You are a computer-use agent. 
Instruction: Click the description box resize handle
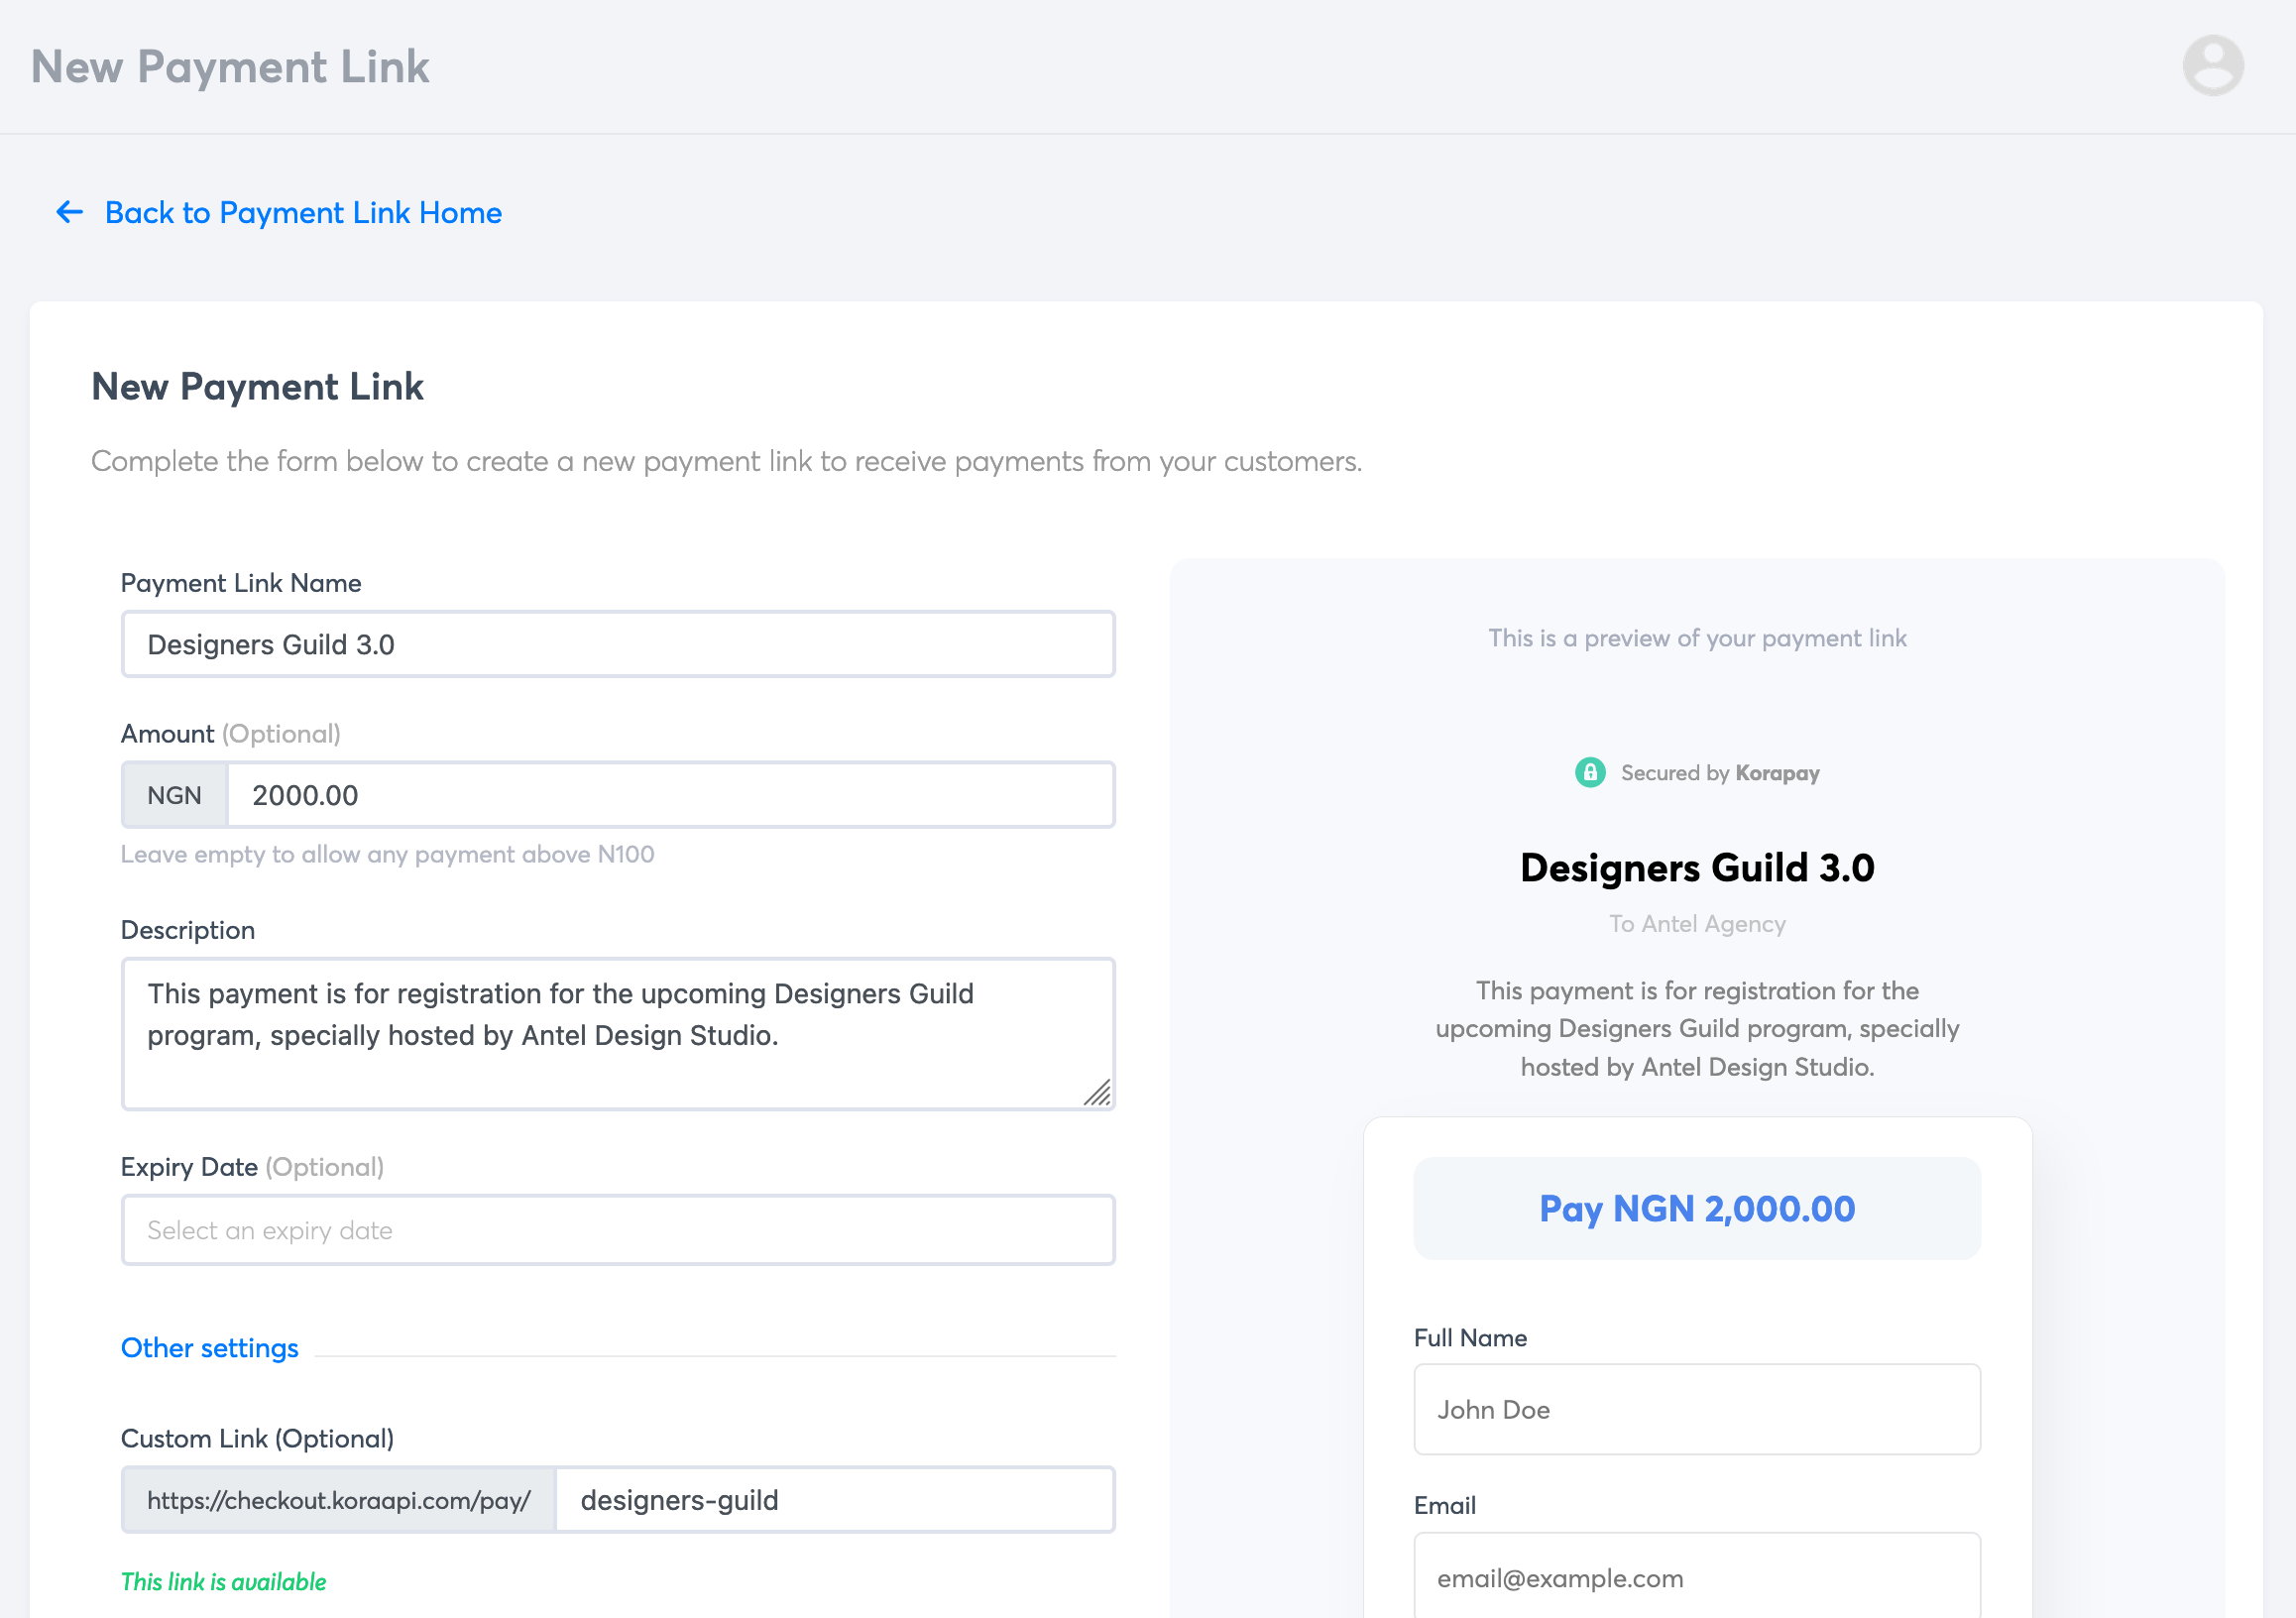(1100, 1095)
